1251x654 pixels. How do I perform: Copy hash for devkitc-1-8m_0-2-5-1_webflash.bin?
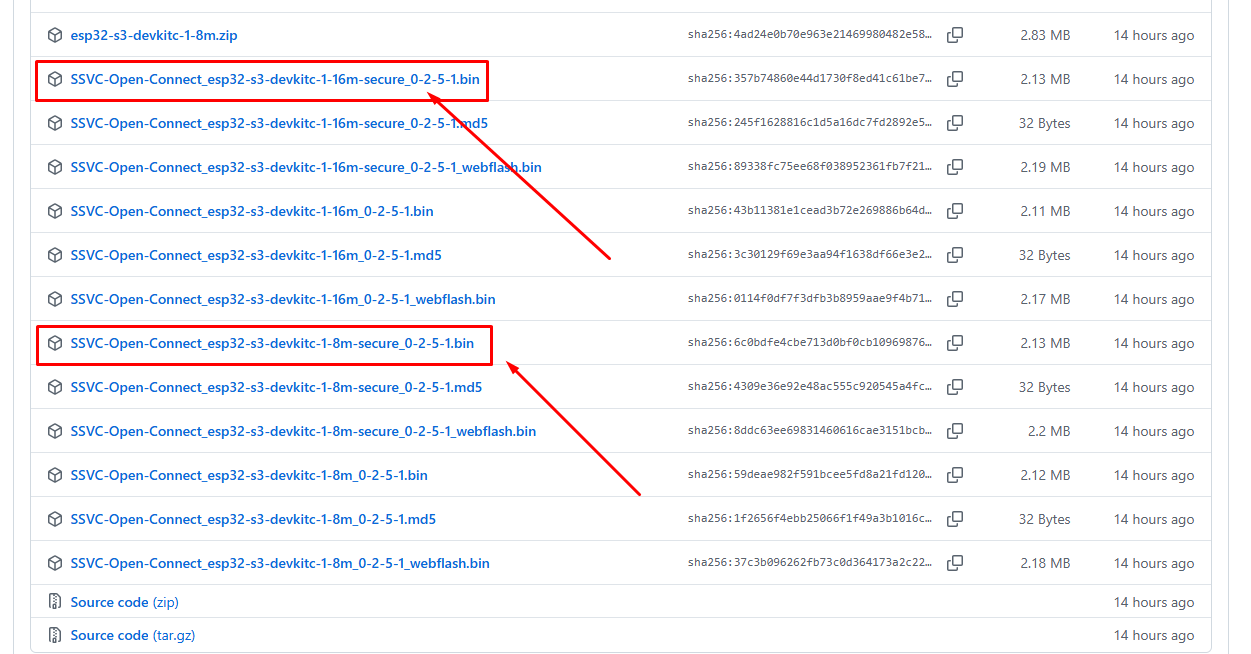click(x=955, y=563)
